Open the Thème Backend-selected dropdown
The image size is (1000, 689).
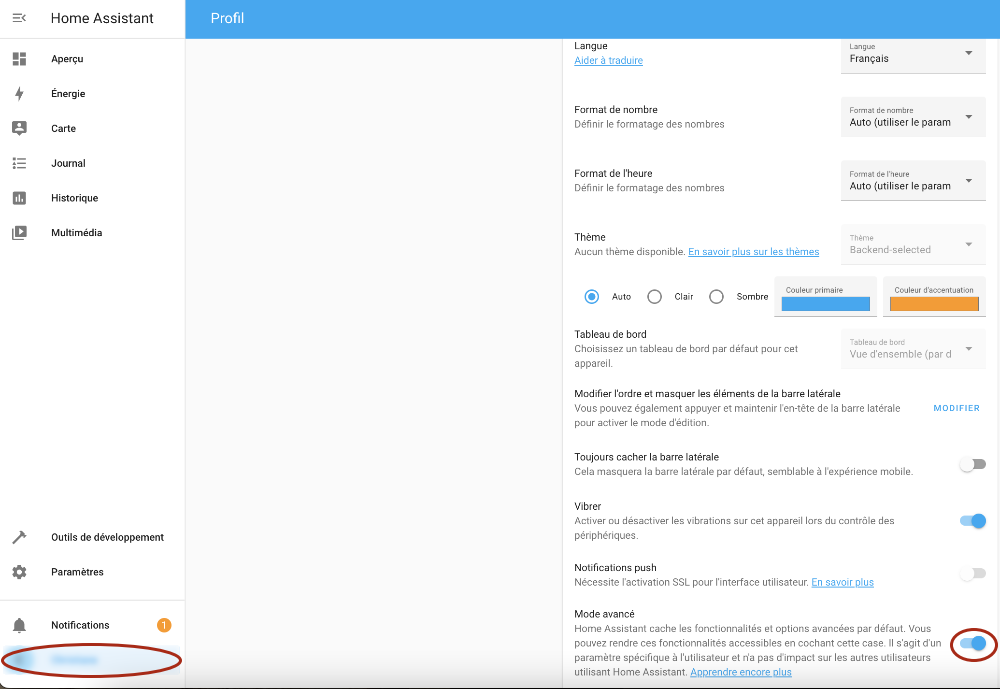pos(913,244)
